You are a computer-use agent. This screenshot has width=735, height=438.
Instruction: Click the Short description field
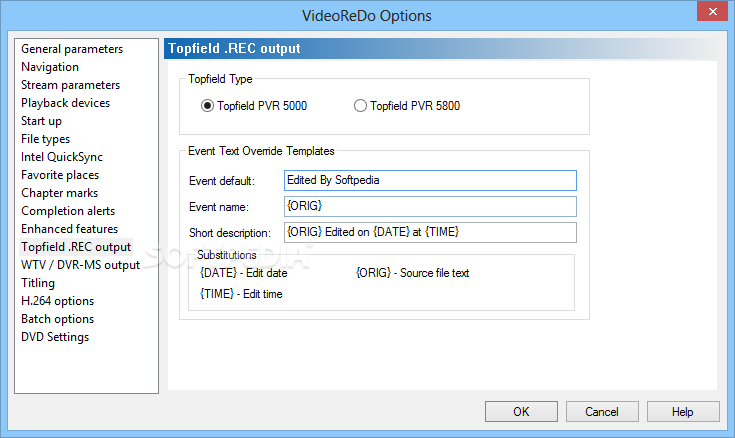click(431, 232)
